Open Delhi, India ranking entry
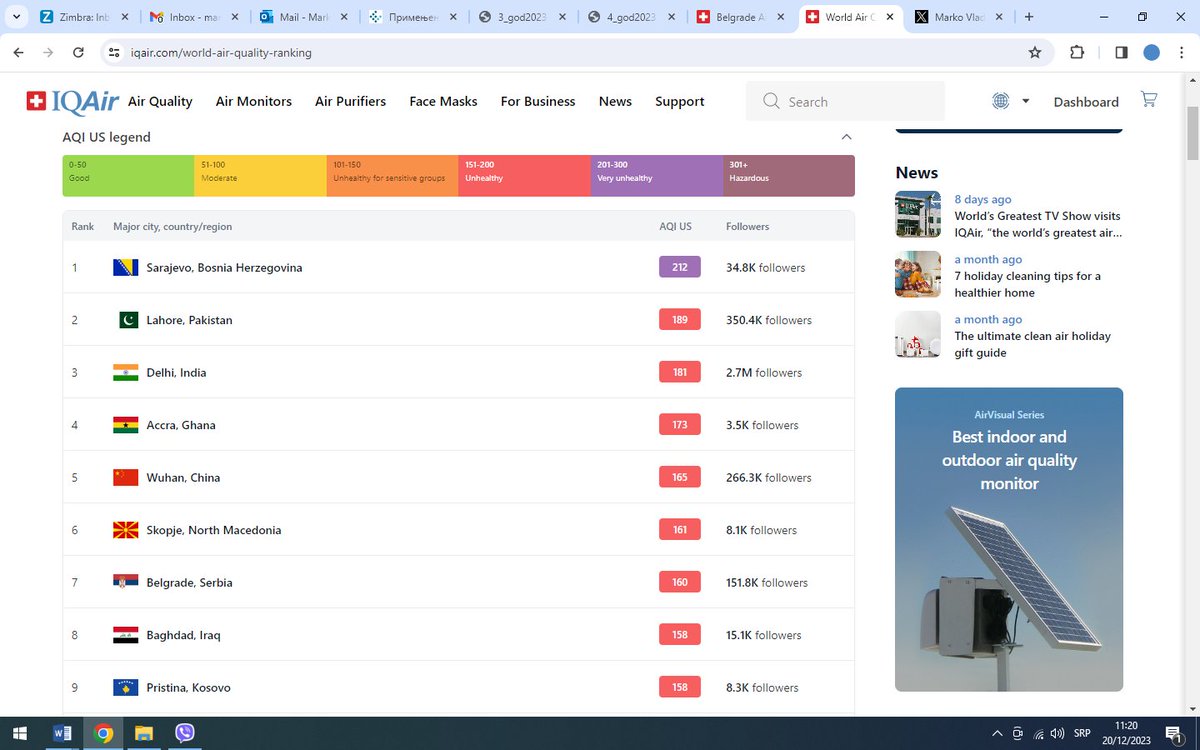Viewport: 1200px width, 750px height. (x=459, y=372)
